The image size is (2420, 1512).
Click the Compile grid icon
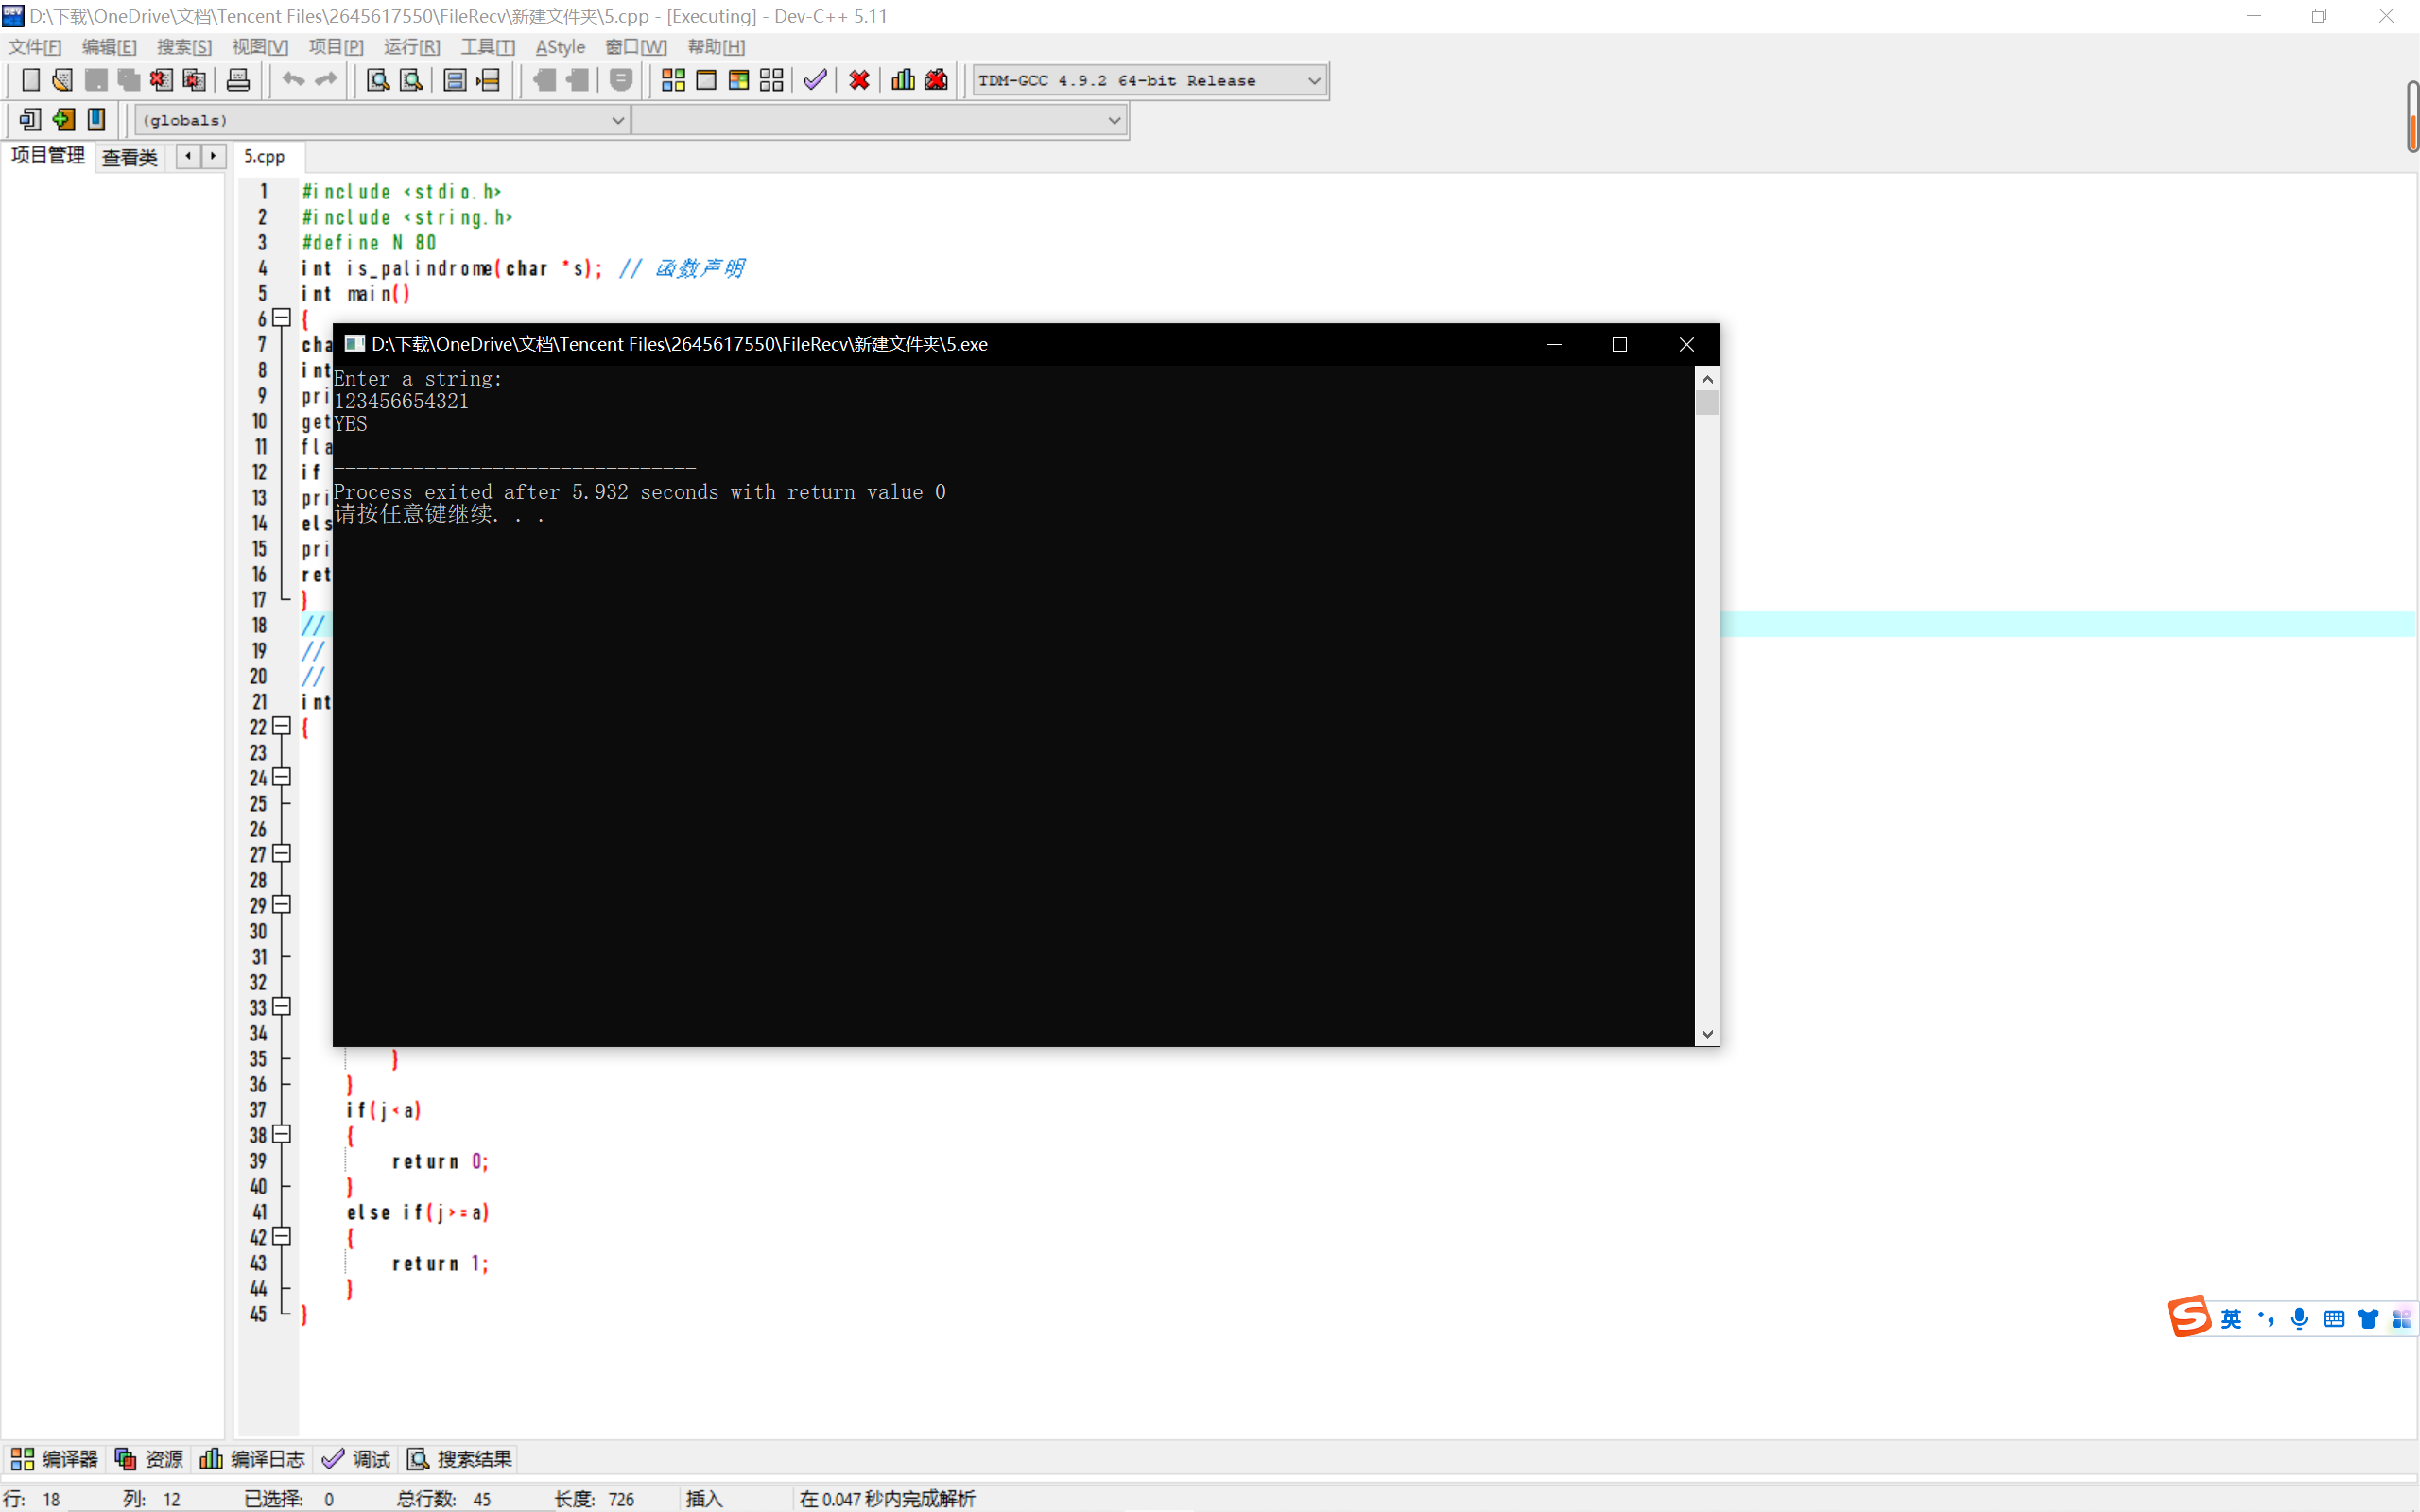click(673, 80)
